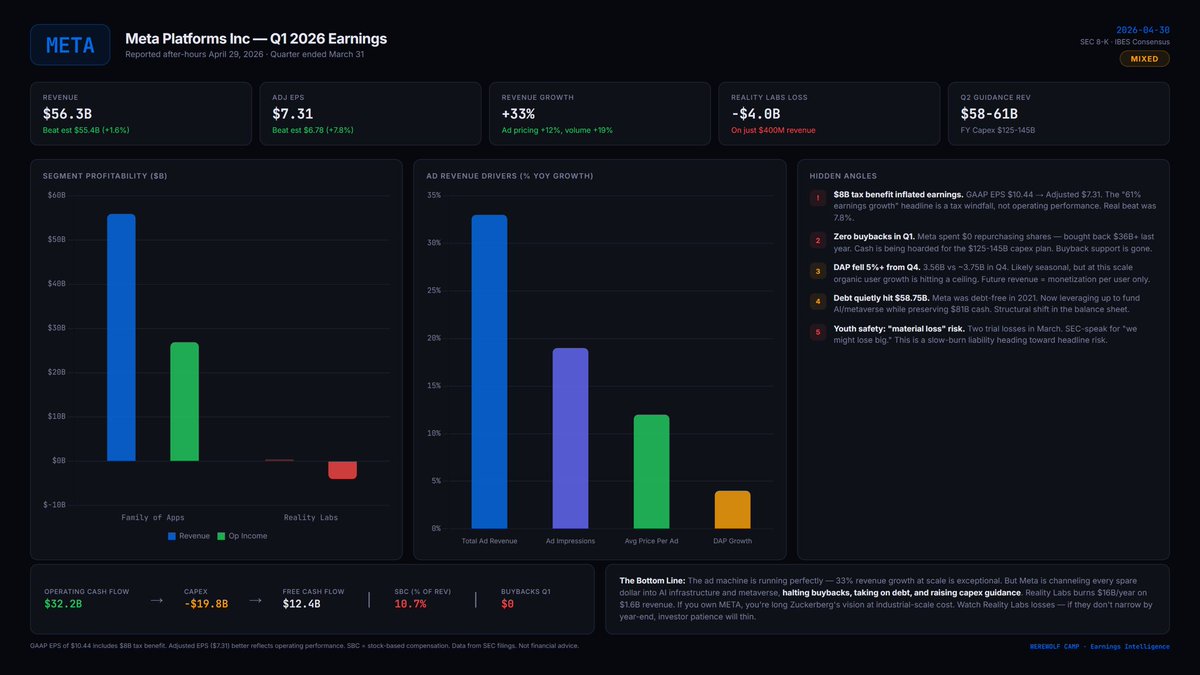Click the arrow between Operating Cash Flow and Capex
The image size is (1200, 675).
(x=156, y=600)
